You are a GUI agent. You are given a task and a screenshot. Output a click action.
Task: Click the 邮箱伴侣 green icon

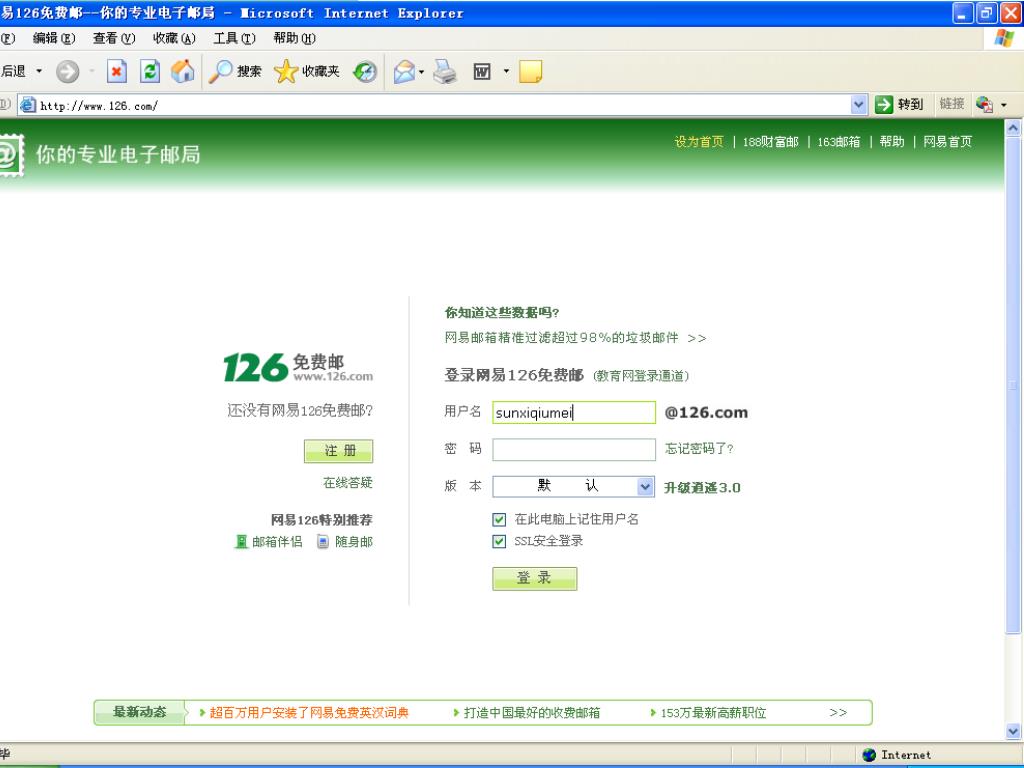click(242, 541)
